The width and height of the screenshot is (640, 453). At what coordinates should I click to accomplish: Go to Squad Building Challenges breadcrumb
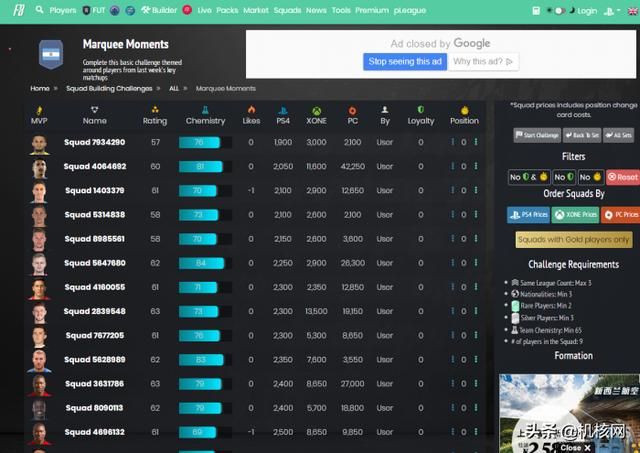[109, 89]
